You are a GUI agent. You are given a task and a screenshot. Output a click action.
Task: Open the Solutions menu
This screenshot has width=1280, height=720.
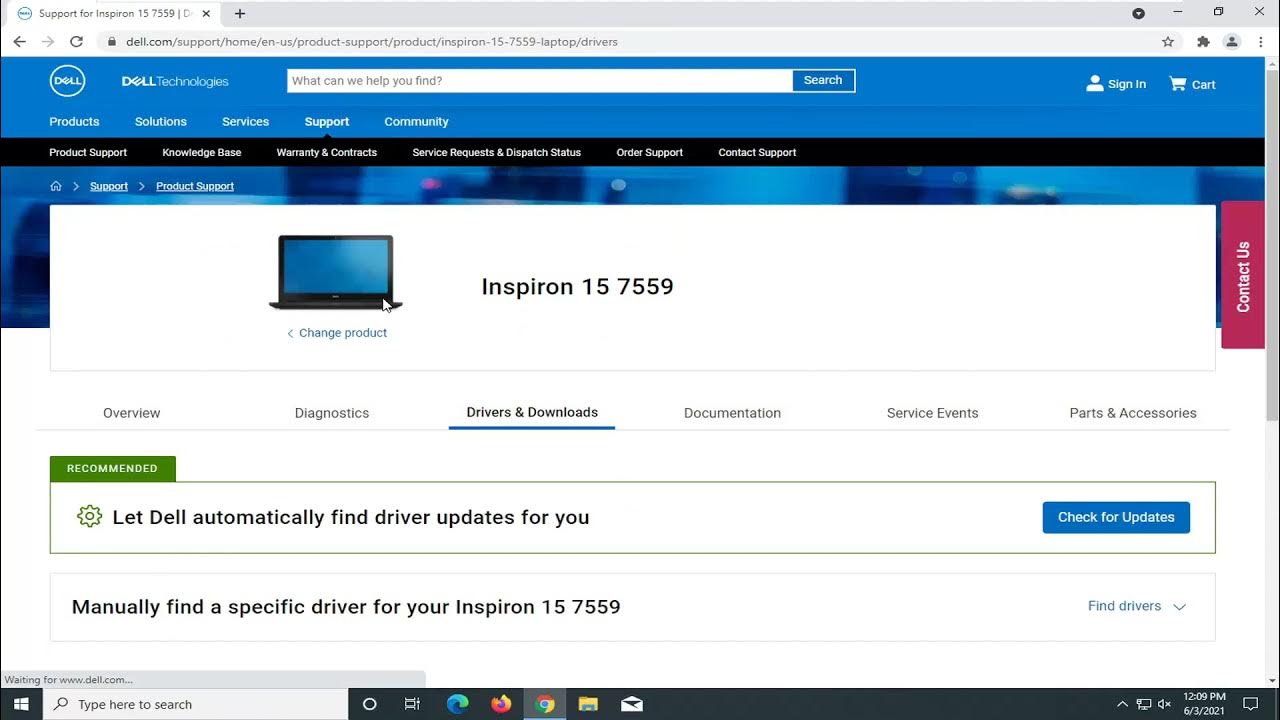tap(161, 122)
